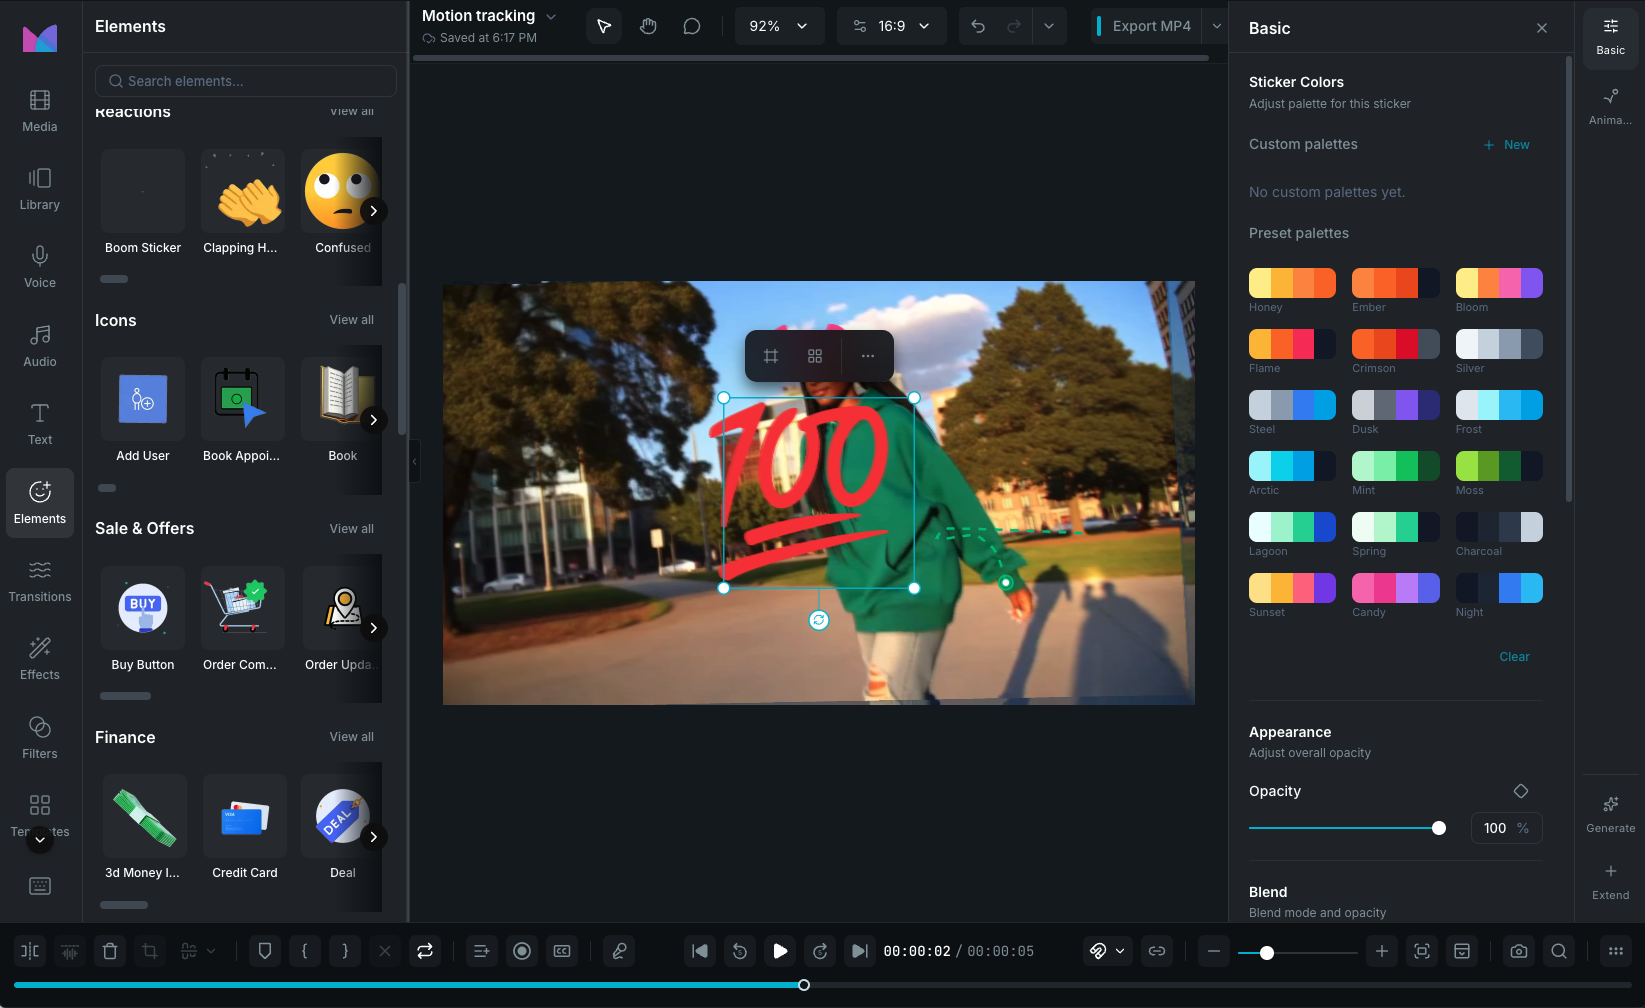The width and height of the screenshot is (1645, 1008).
Task: Click the Search elements input field
Action: [246, 81]
